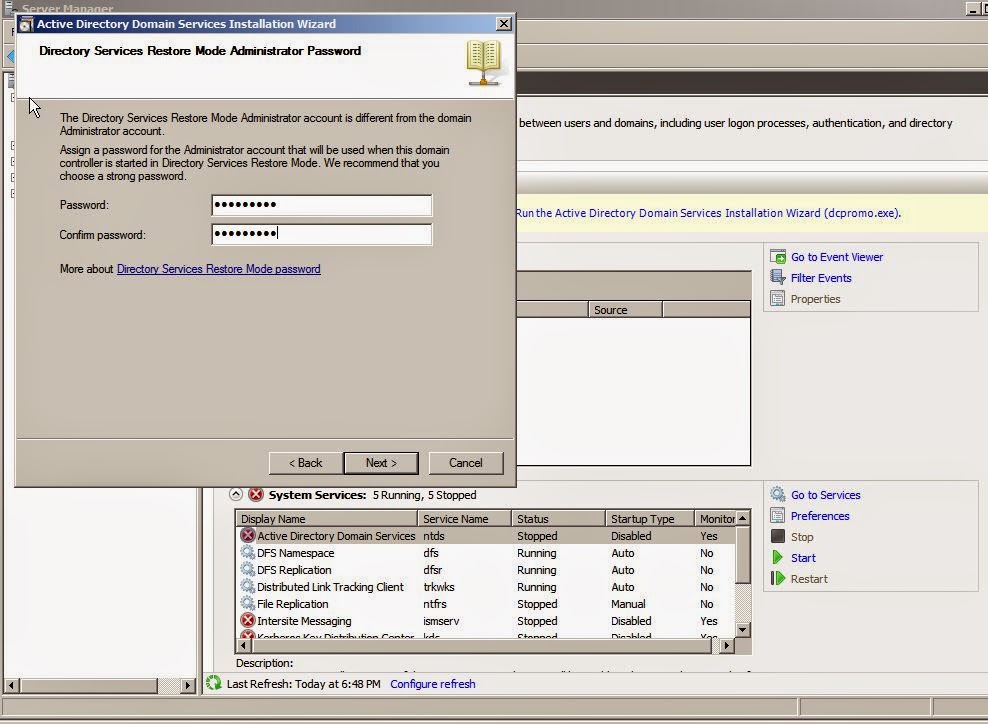This screenshot has height=724, width=988.
Task: Click the Next button in the wizard
Action: 381,463
